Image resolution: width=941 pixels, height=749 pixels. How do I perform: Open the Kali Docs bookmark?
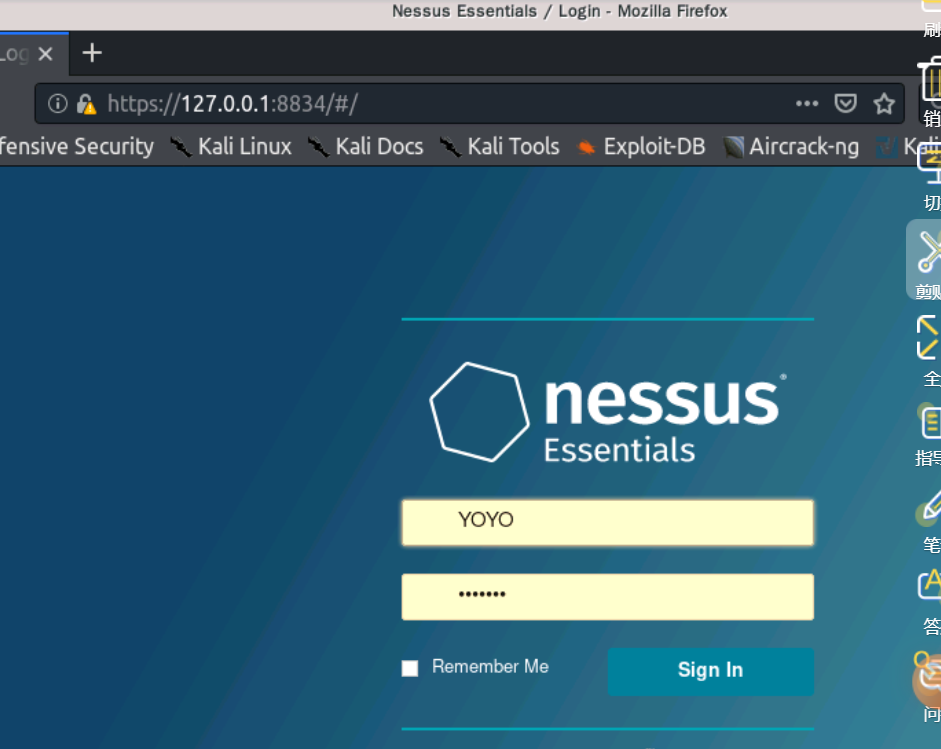click(365, 146)
